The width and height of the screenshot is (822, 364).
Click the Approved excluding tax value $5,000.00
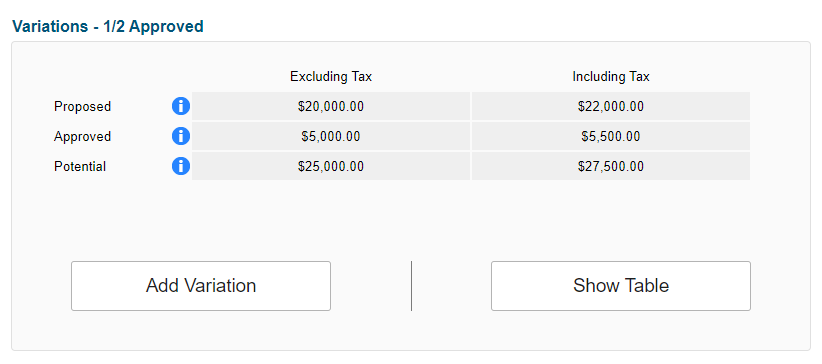pos(331,136)
